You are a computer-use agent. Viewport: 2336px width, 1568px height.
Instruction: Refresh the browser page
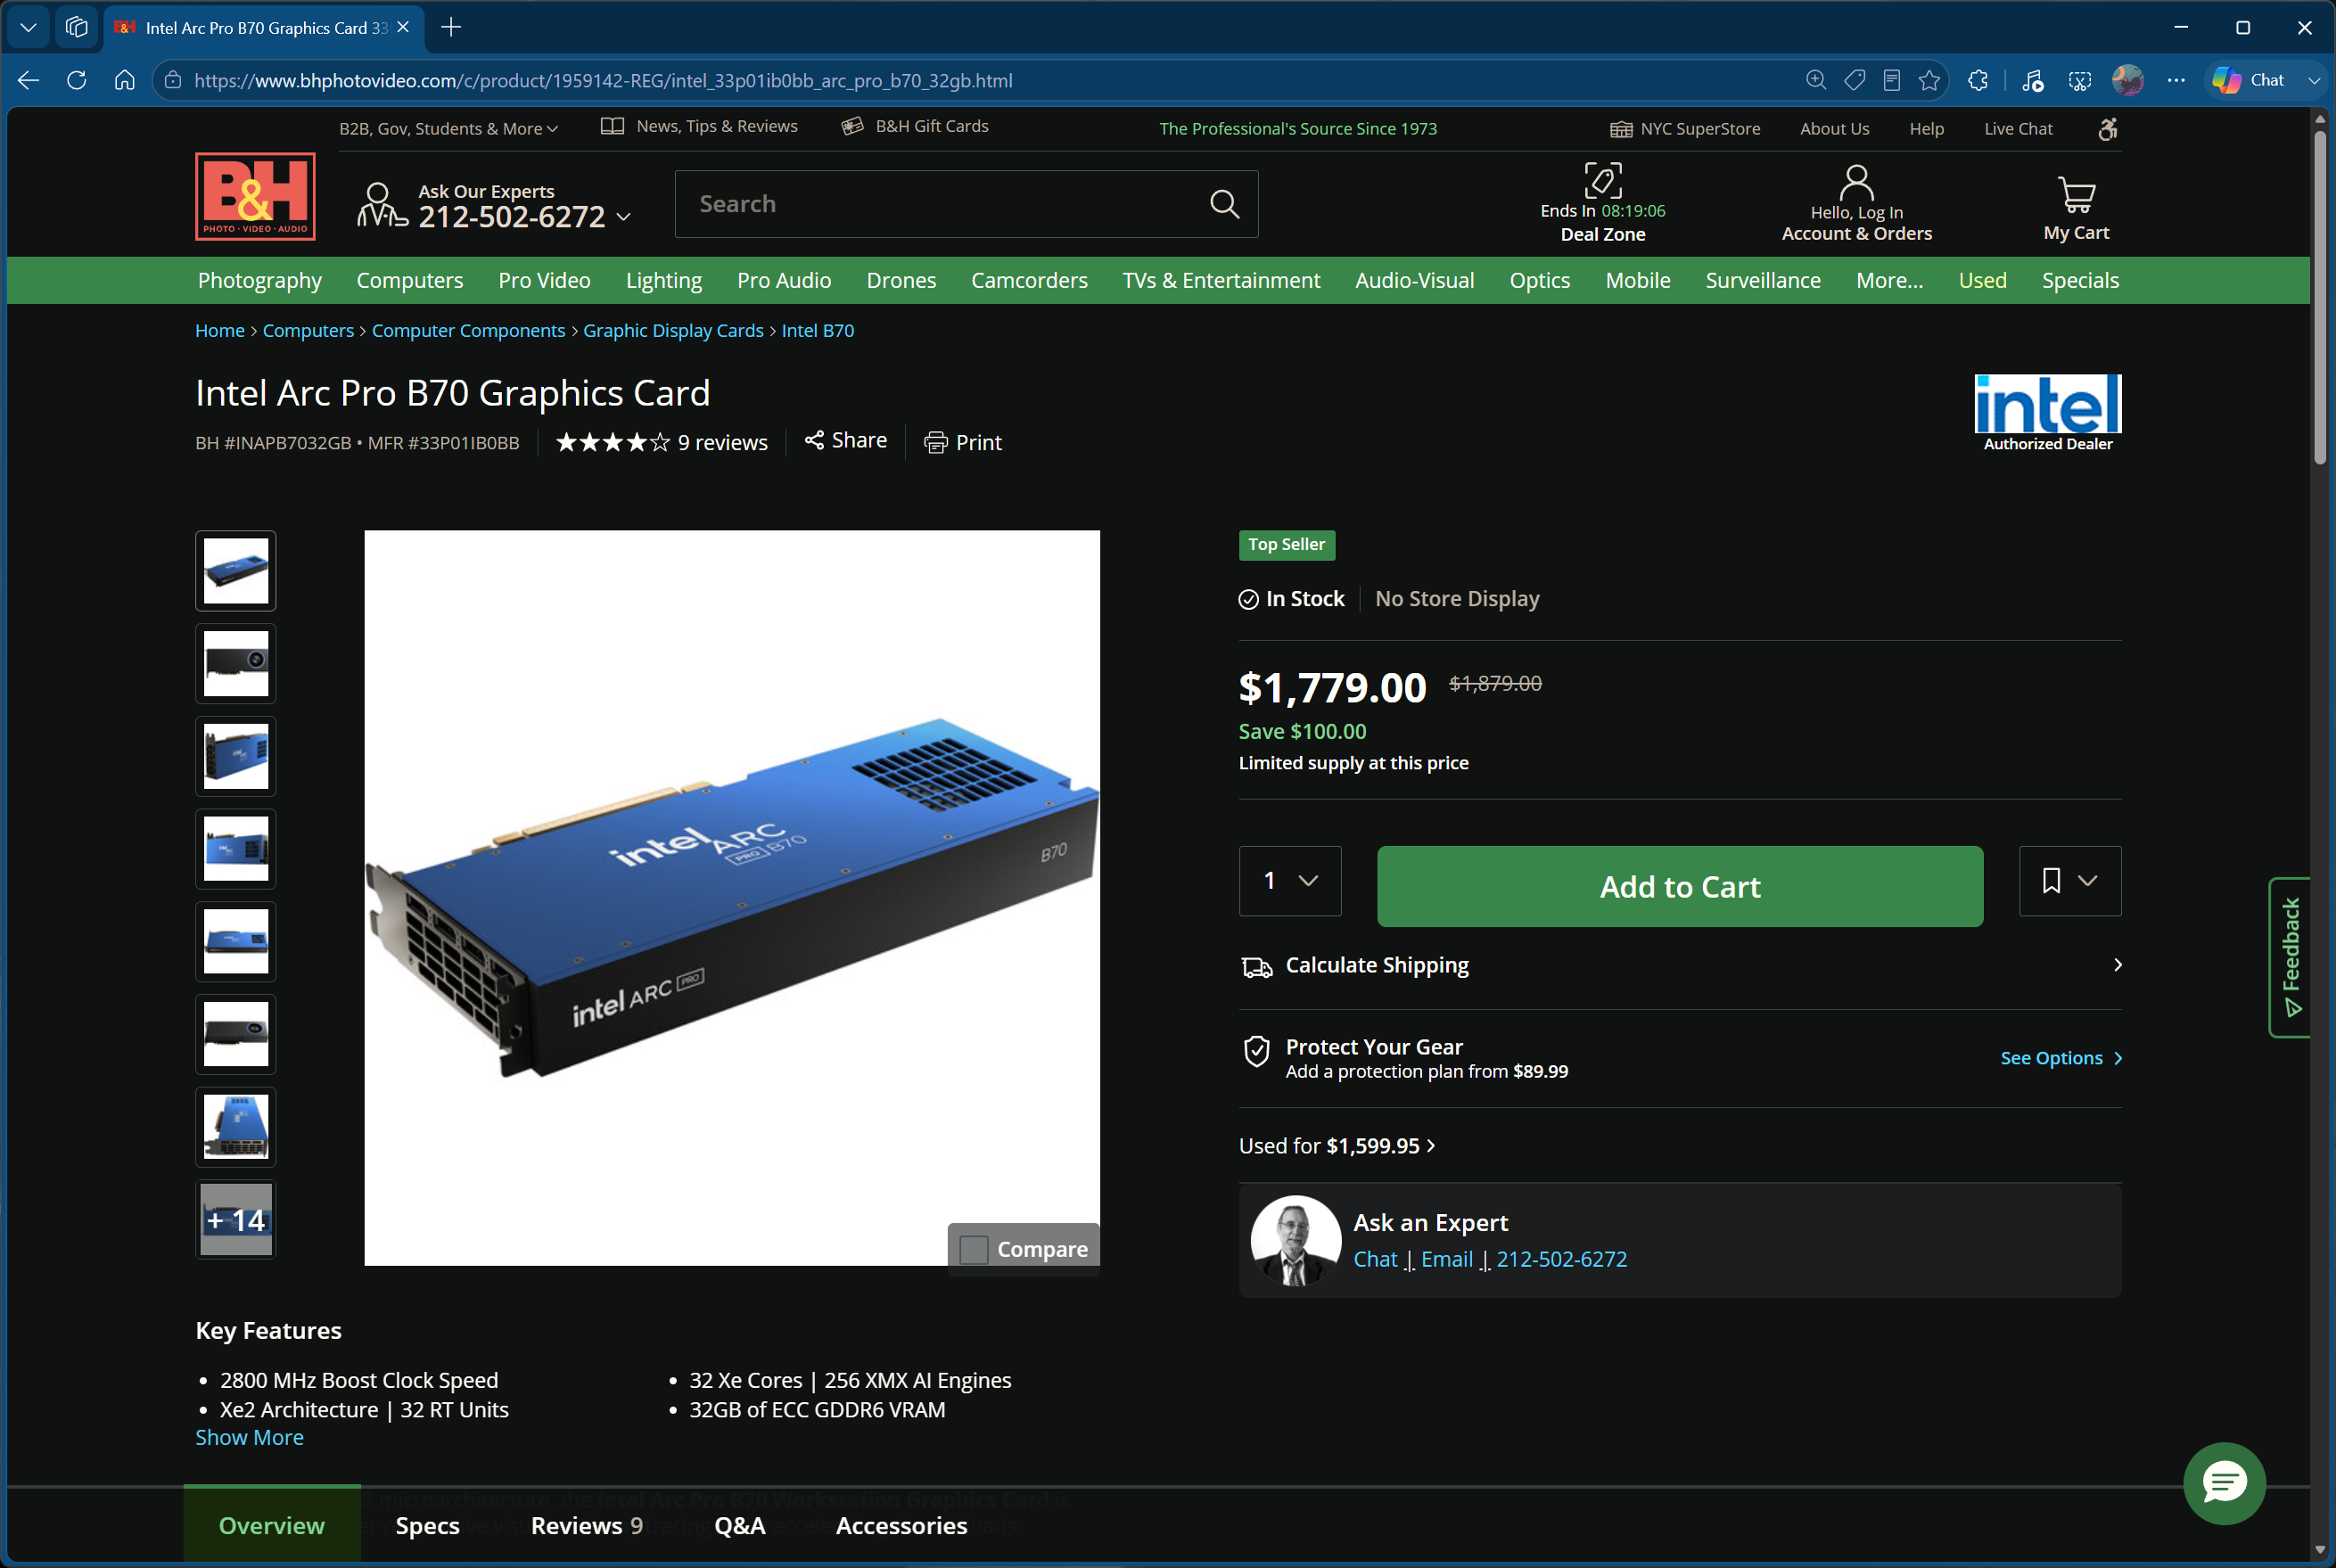pos(77,80)
